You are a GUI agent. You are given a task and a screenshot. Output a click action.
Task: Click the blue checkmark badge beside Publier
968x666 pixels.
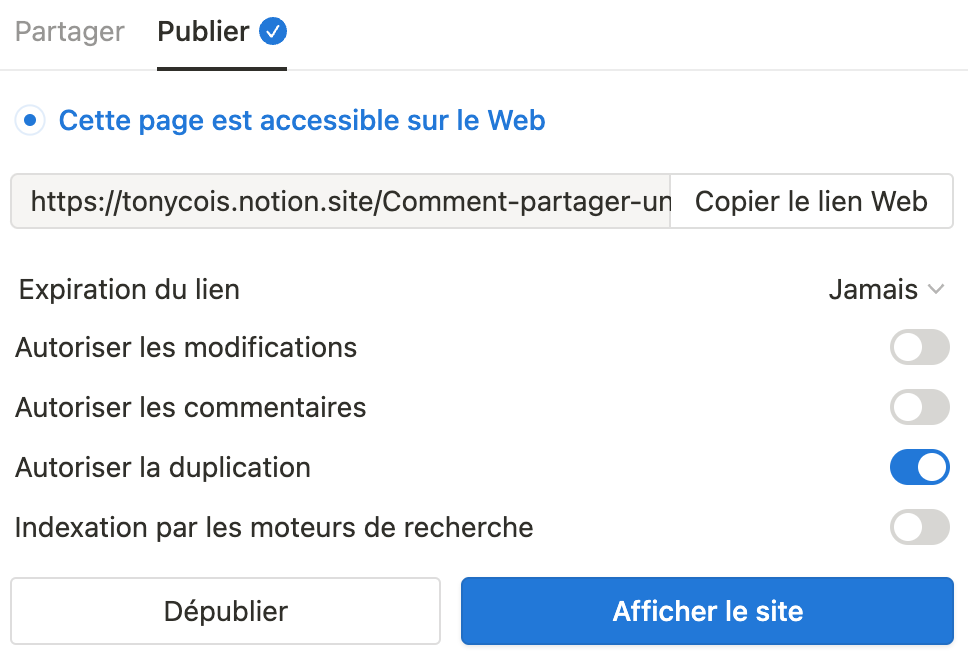(270, 31)
